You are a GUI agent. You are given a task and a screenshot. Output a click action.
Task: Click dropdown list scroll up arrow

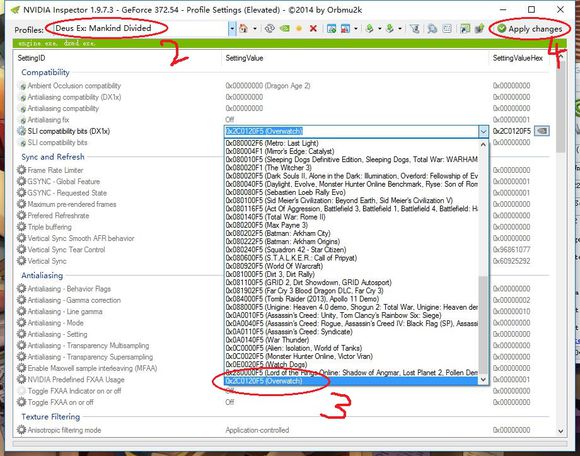coord(483,145)
